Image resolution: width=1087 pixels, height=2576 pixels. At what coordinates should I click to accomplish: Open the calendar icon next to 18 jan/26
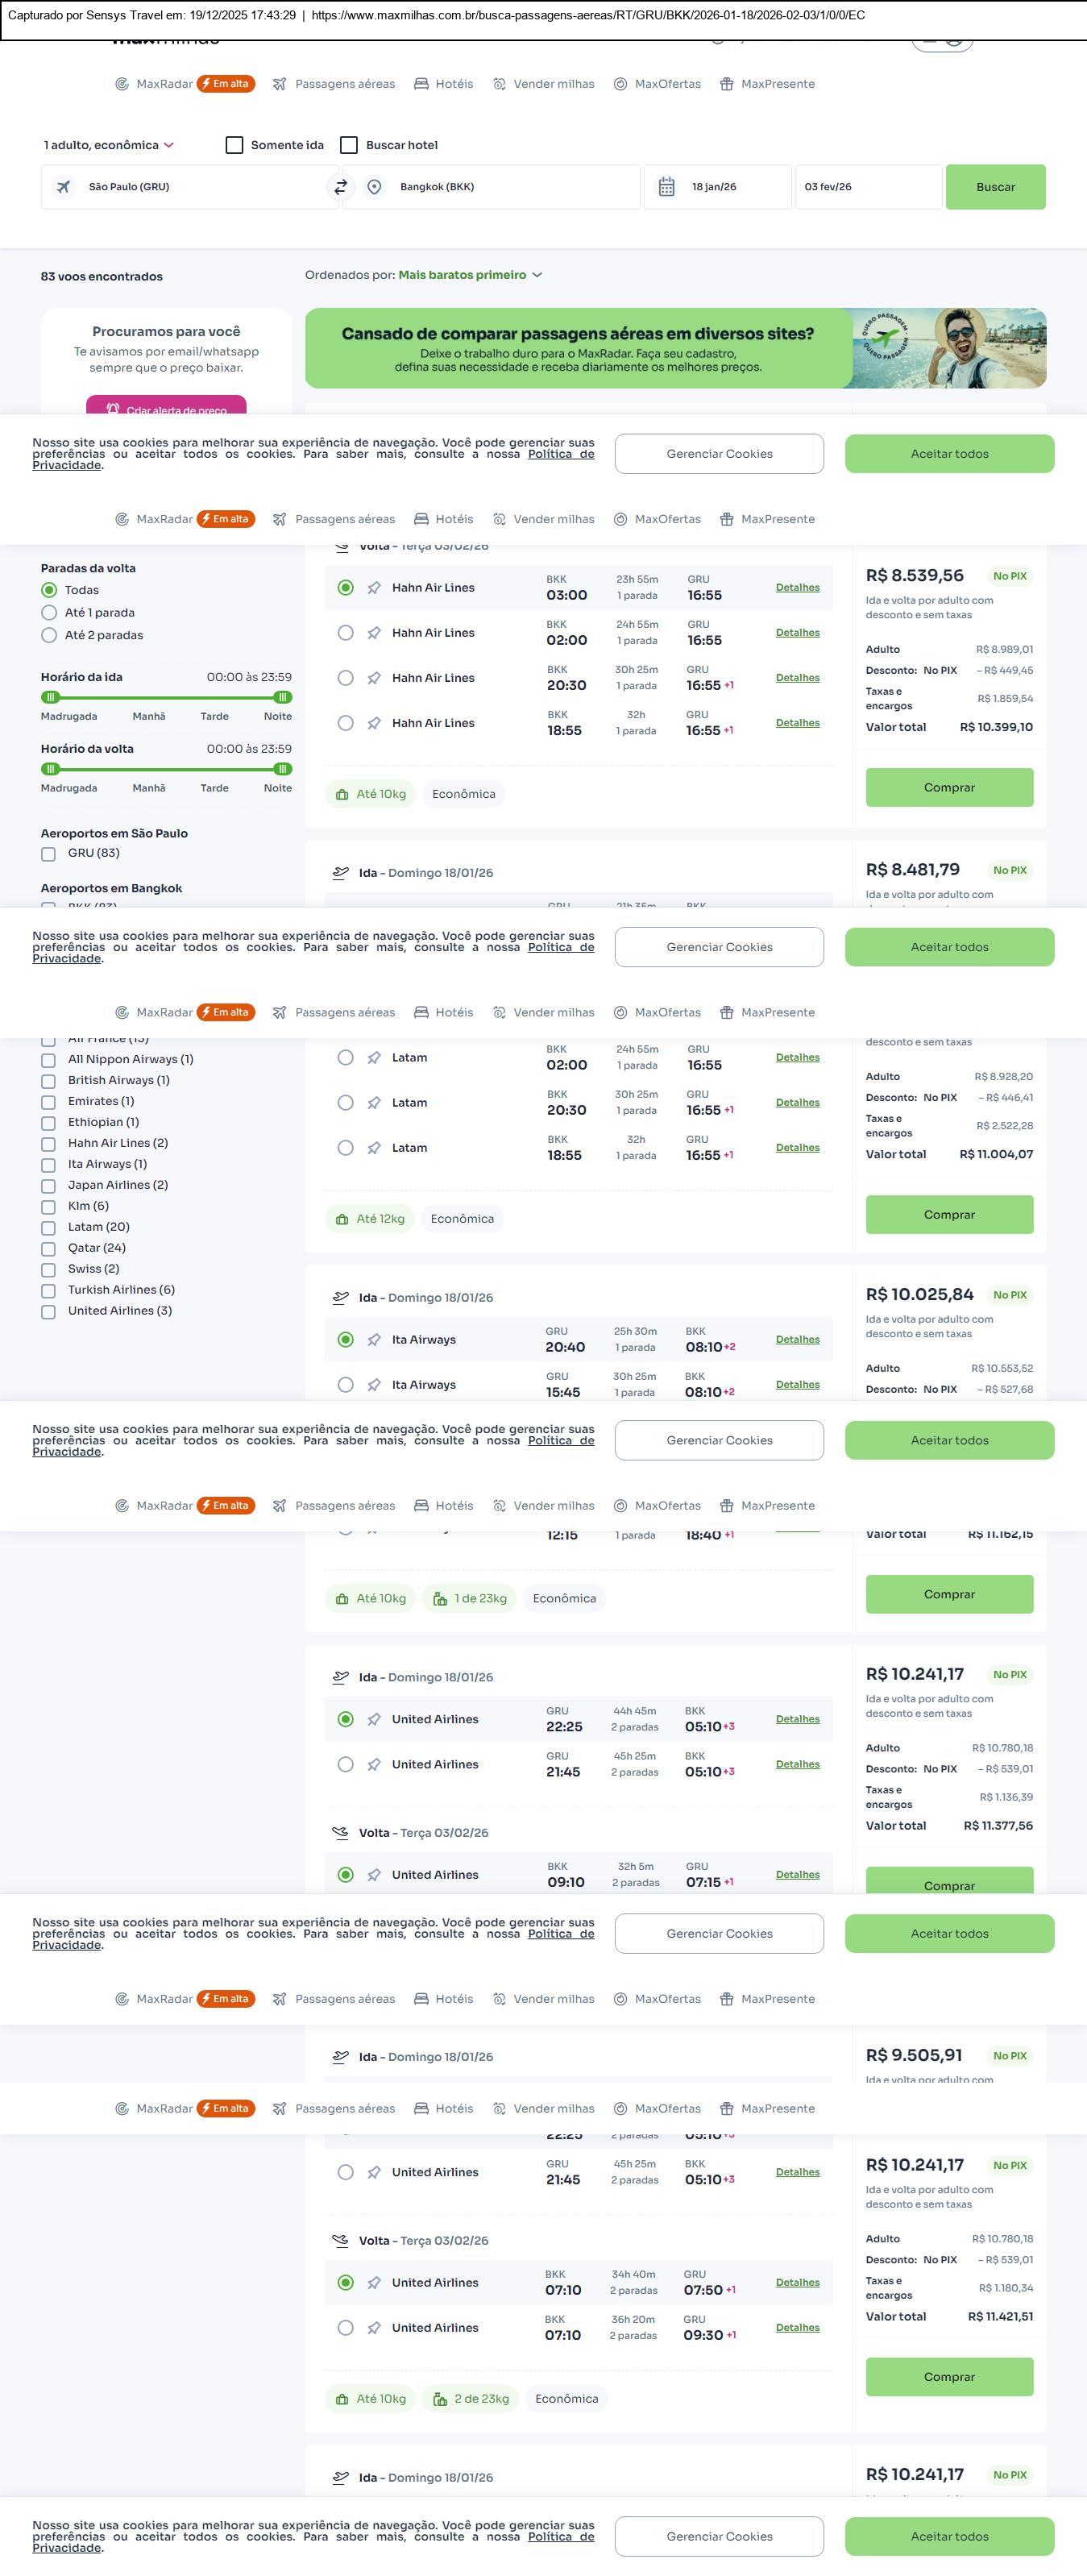pos(666,187)
